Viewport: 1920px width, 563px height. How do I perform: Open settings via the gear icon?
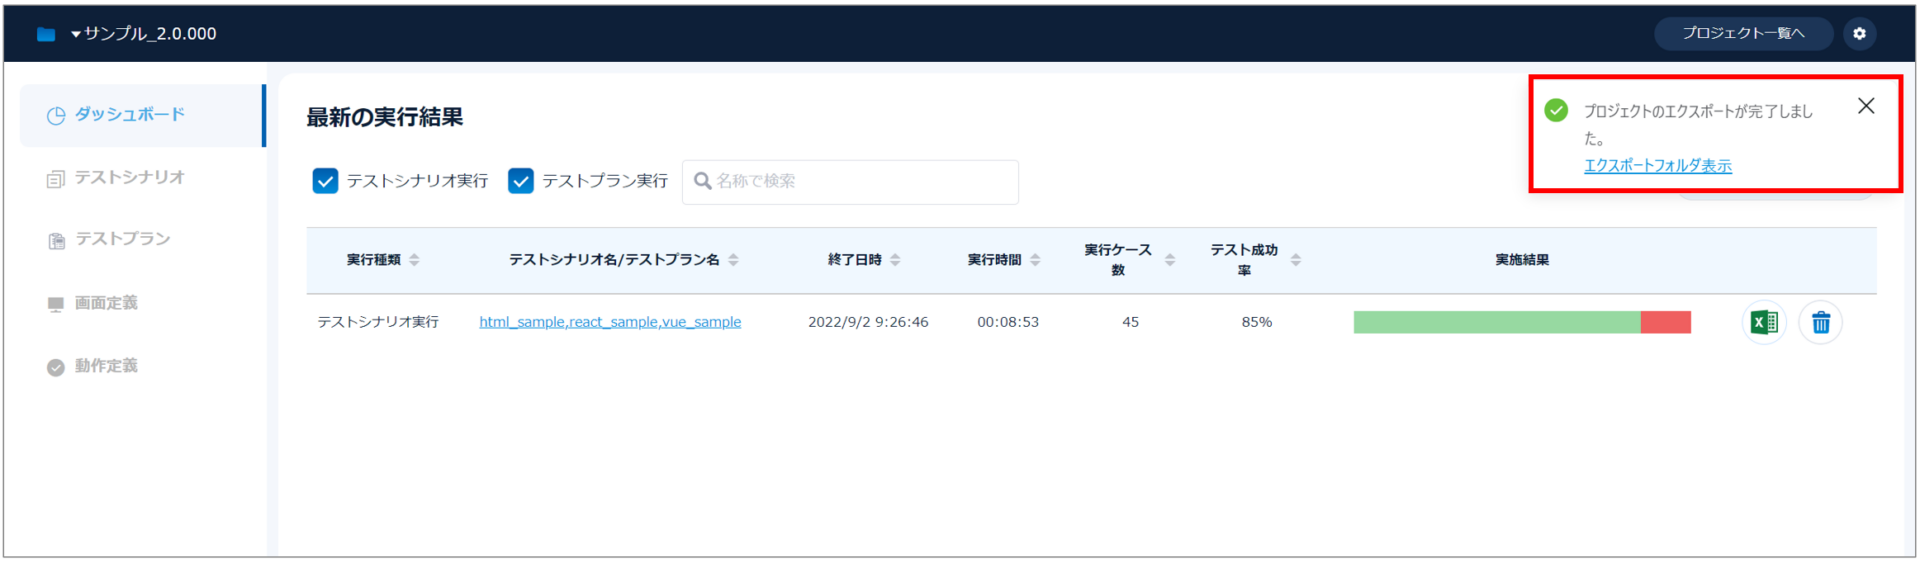coord(1859,33)
